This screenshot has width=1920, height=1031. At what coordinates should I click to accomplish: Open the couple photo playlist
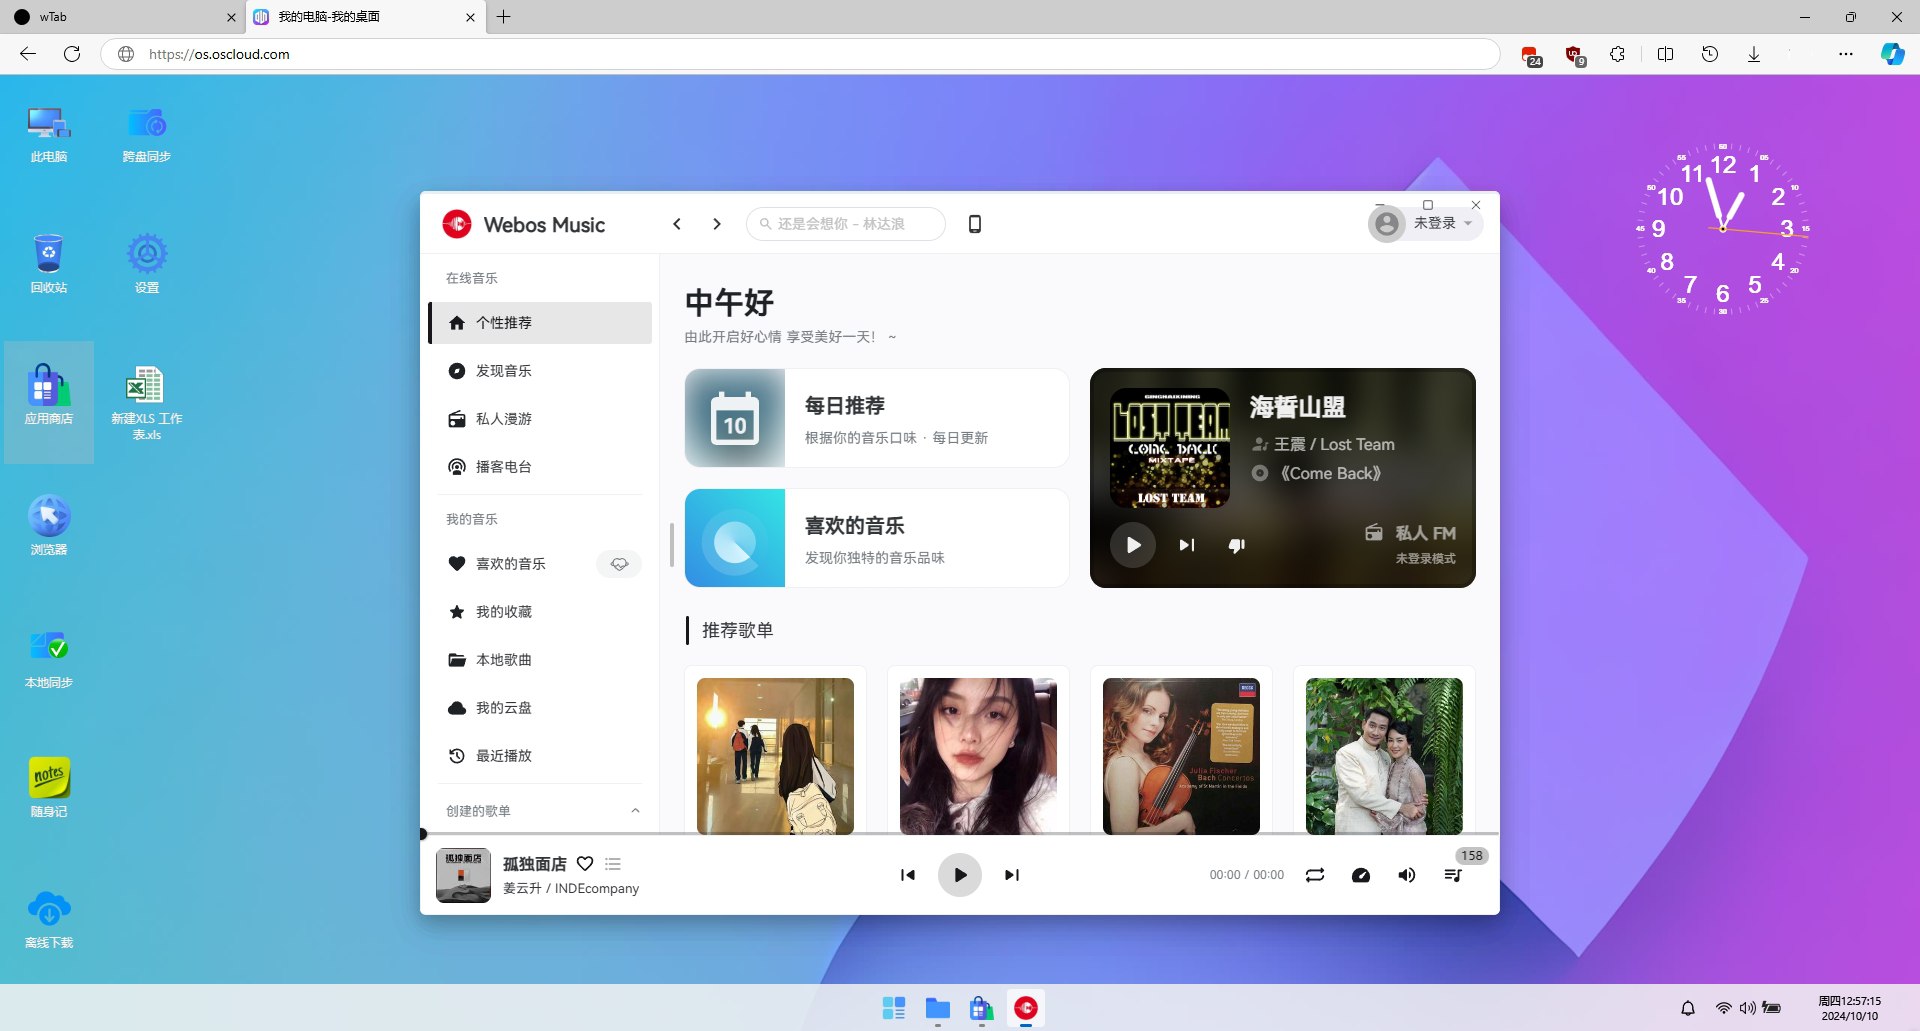click(1384, 756)
